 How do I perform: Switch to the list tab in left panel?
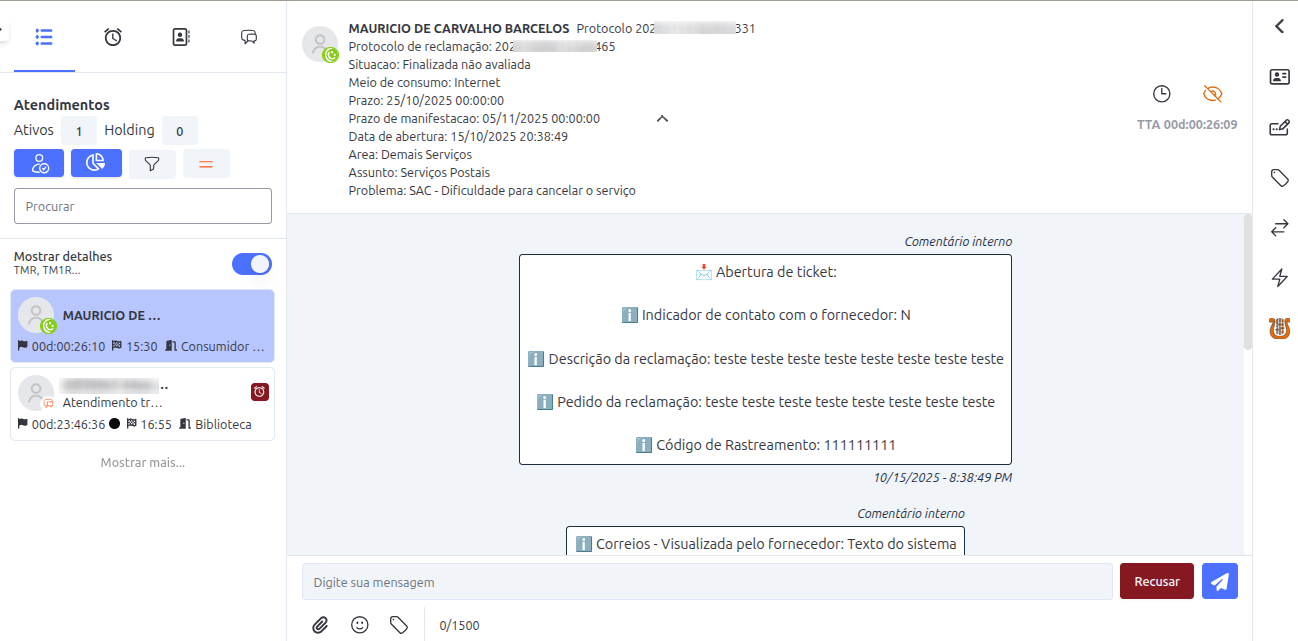coord(43,36)
